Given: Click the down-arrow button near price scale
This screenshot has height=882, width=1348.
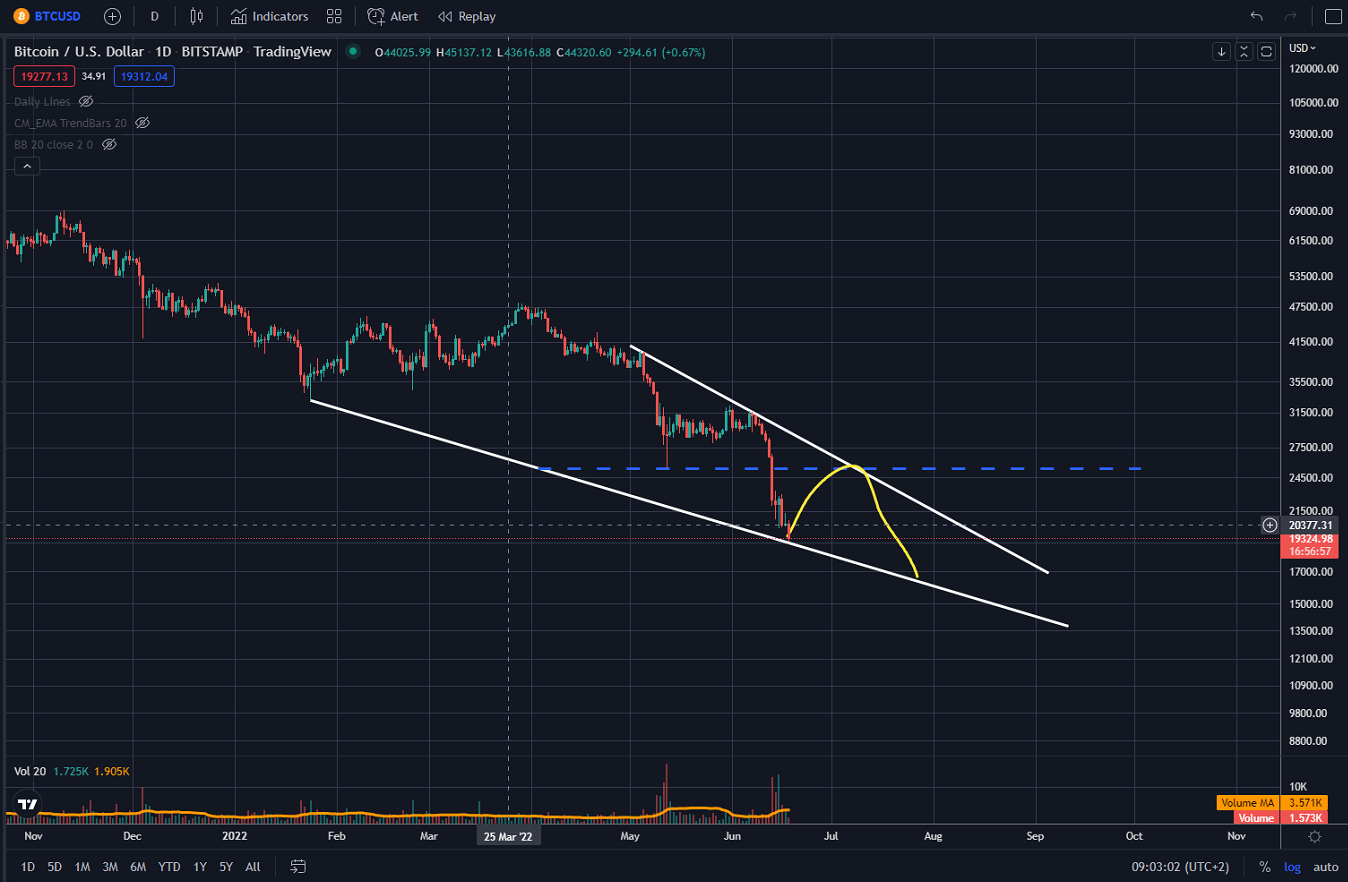Looking at the screenshot, I should point(1221,51).
